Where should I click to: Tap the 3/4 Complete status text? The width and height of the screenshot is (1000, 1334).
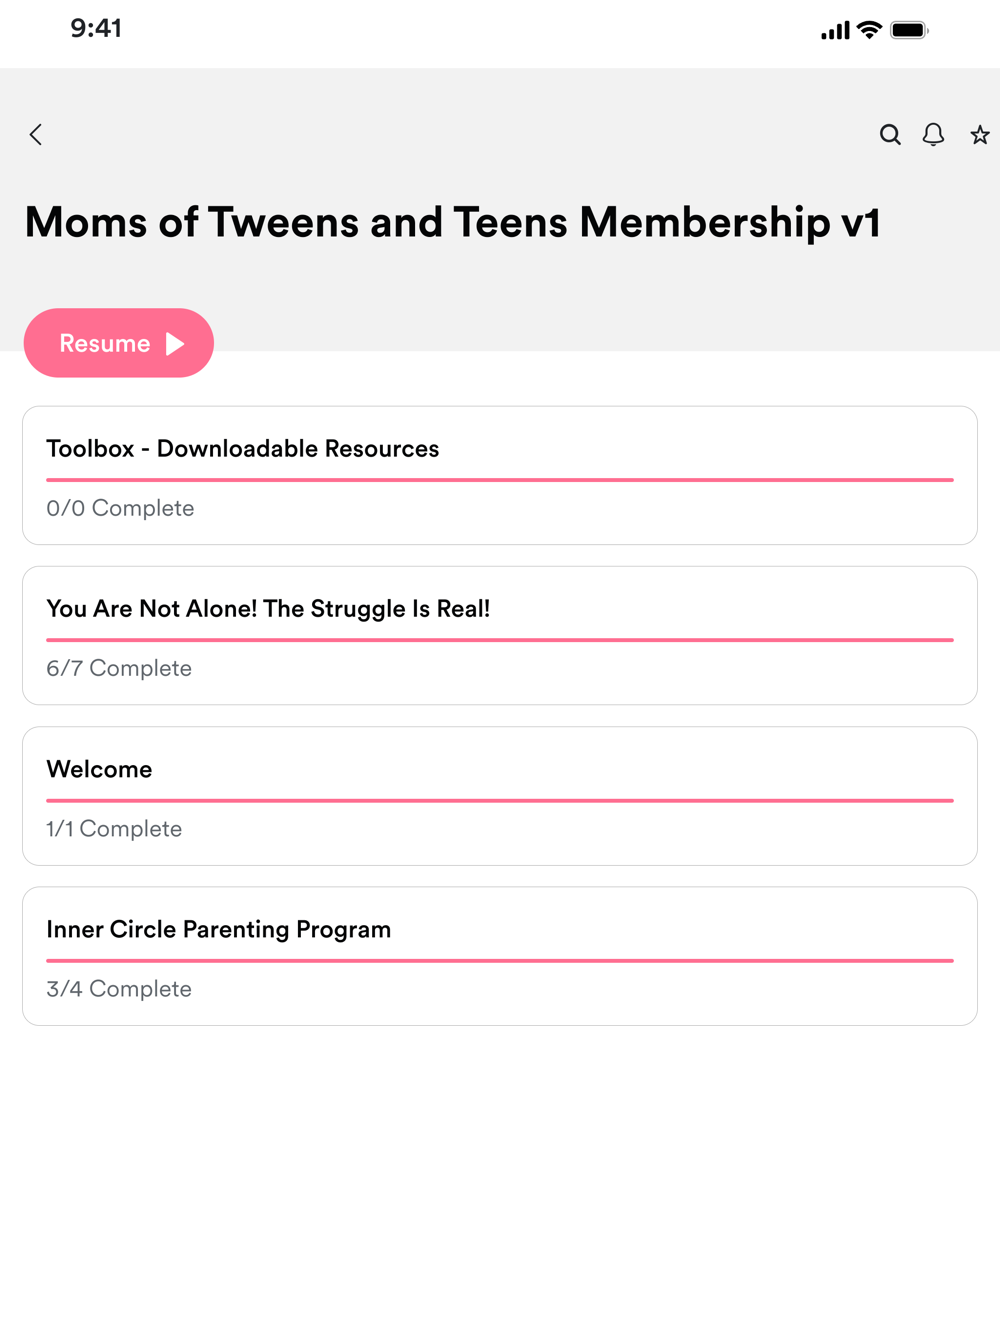point(119,989)
